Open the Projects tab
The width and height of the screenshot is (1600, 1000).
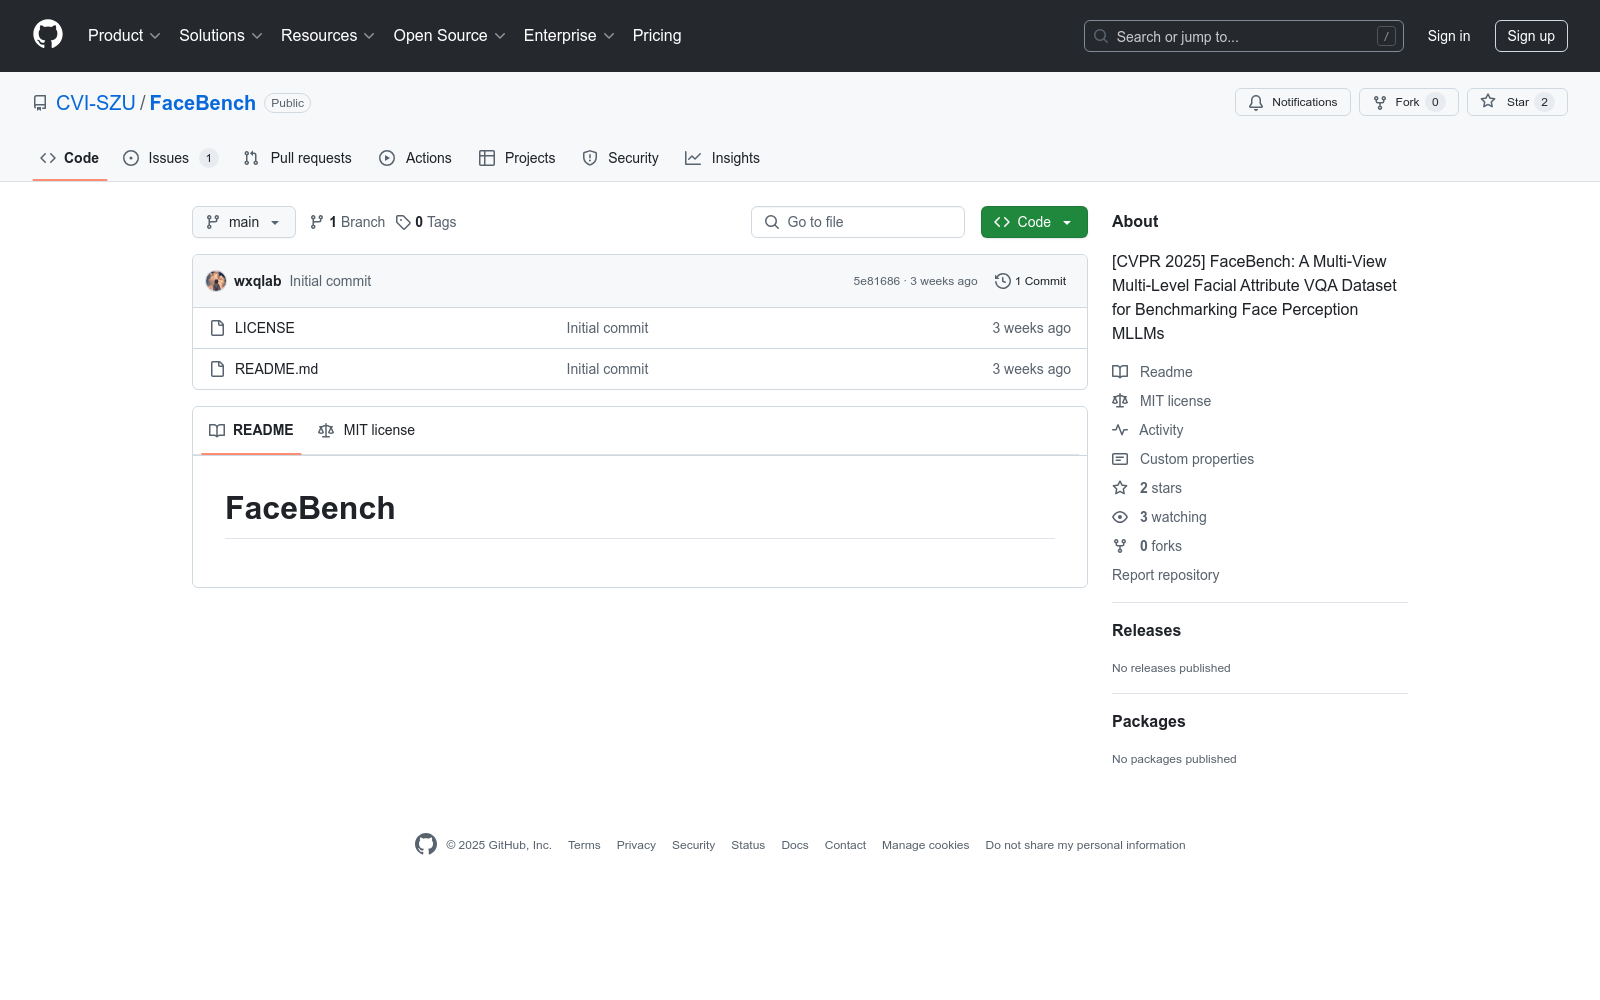tap(517, 158)
